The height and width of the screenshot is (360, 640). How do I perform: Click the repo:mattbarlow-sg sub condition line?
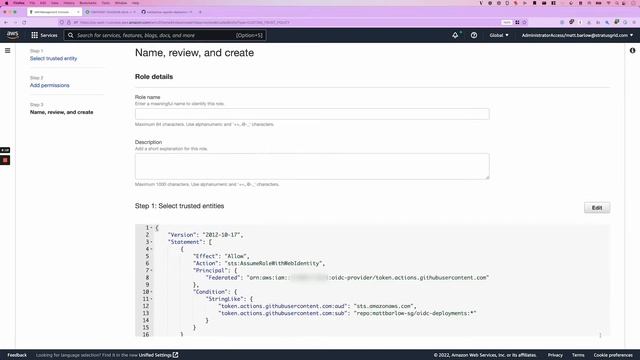[347, 313]
